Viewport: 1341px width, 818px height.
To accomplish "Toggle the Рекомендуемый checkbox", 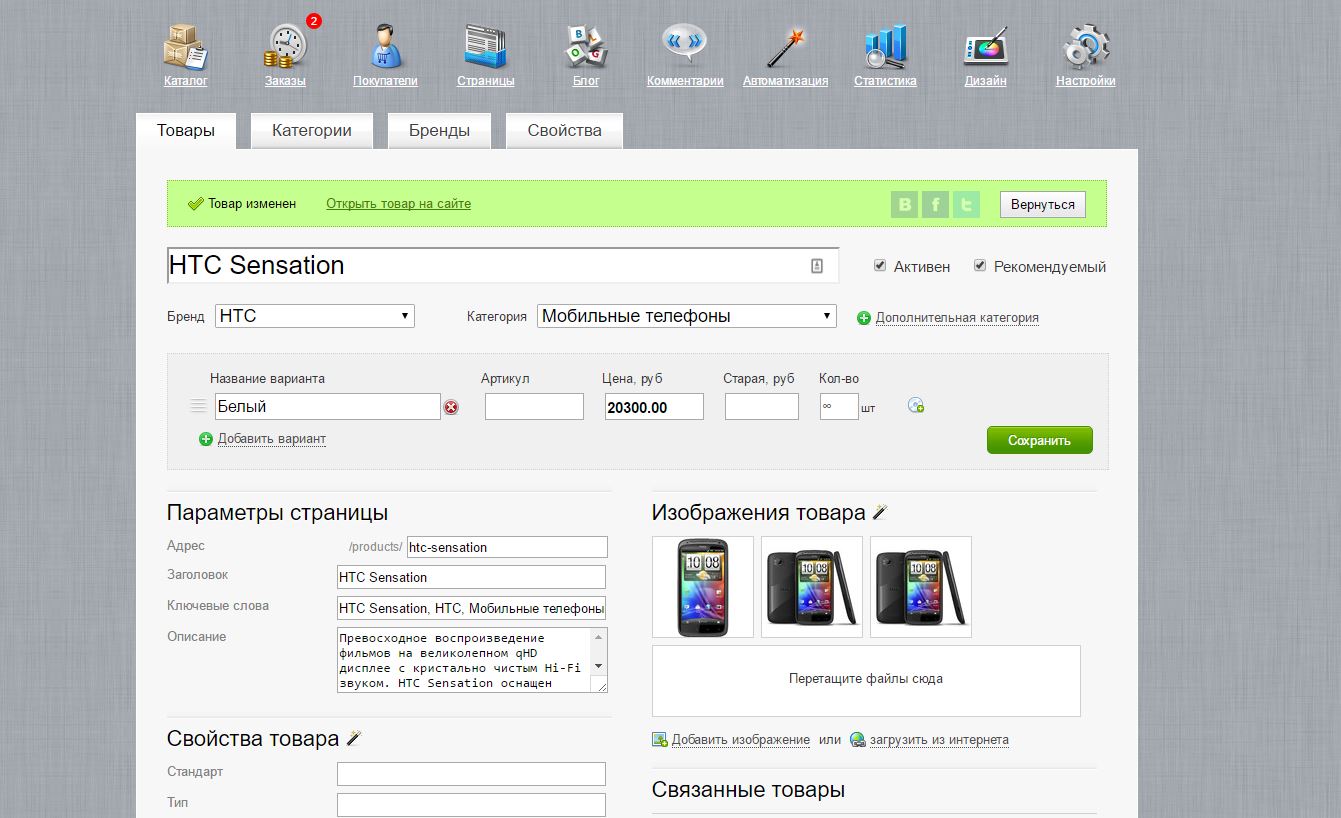I will (980, 266).
